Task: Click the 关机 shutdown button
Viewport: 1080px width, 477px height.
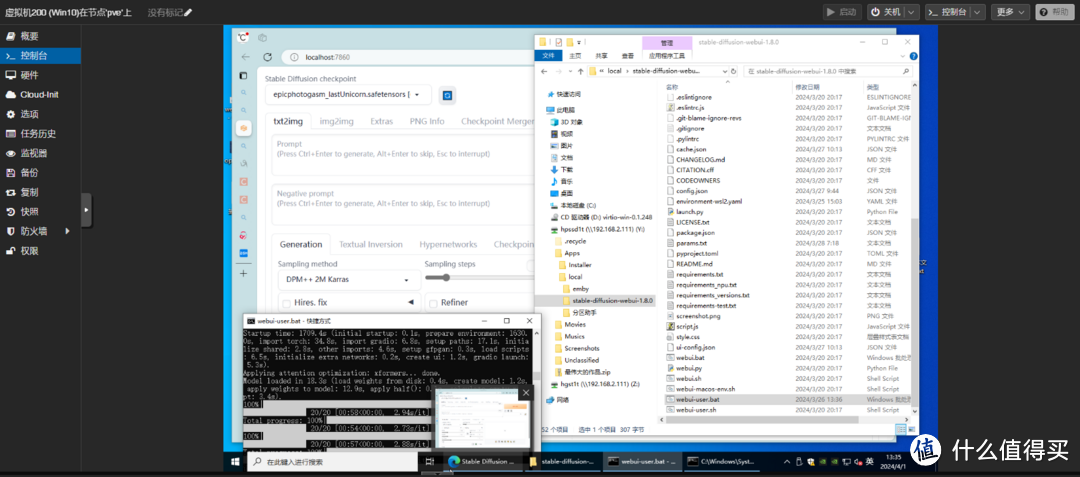Action: pos(885,12)
